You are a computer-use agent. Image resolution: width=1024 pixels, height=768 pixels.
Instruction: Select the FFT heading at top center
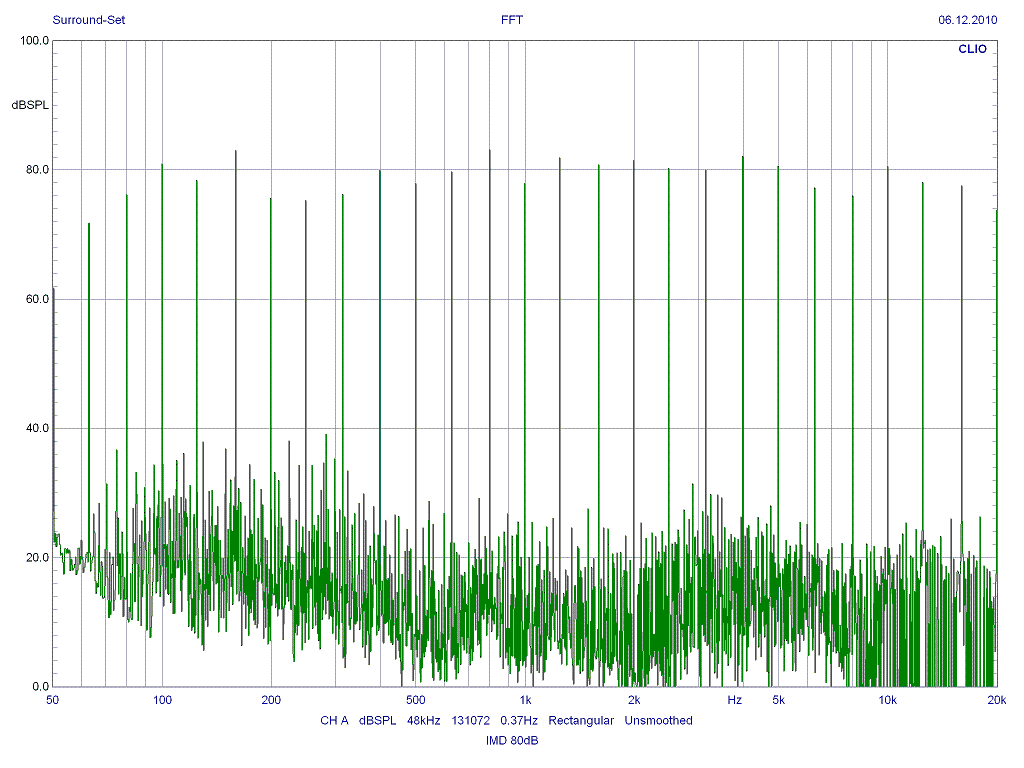click(x=512, y=20)
